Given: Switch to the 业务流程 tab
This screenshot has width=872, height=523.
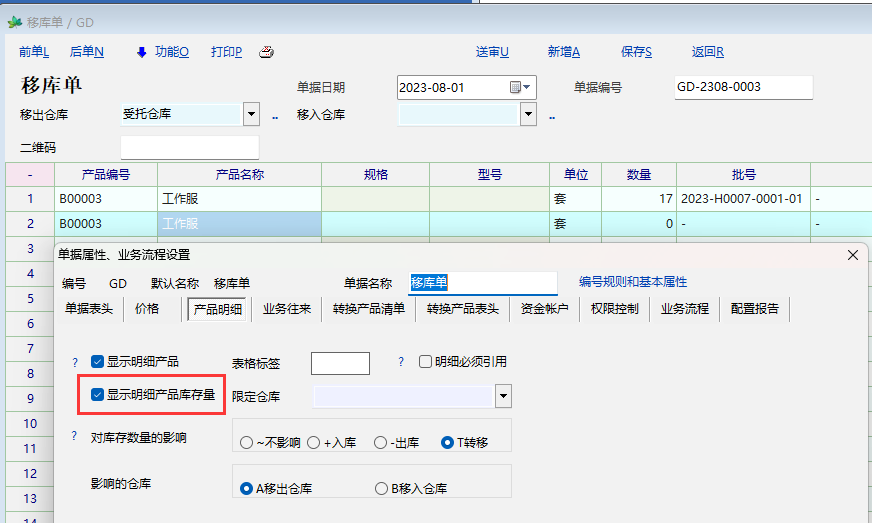Looking at the screenshot, I should tap(684, 309).
